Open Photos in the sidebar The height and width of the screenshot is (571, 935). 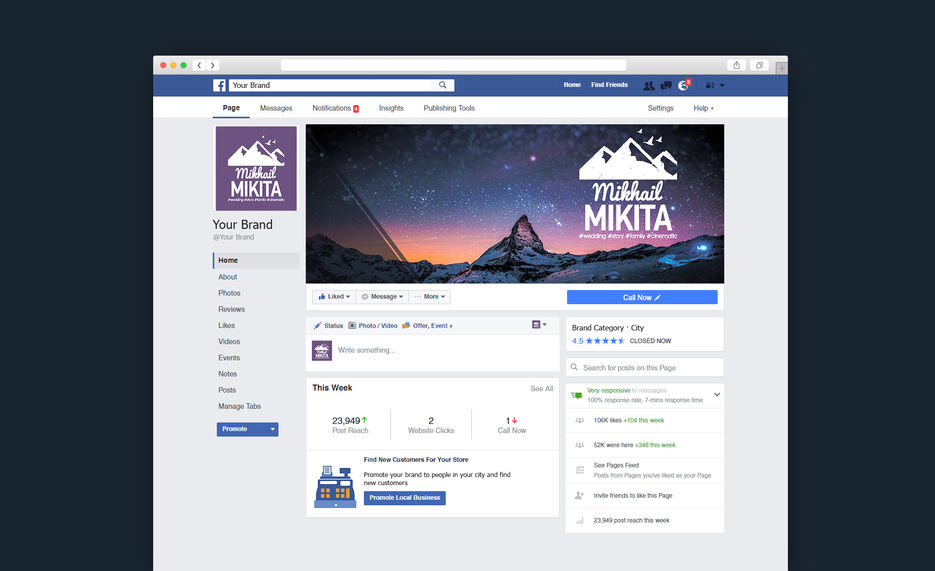click(229, 293)
